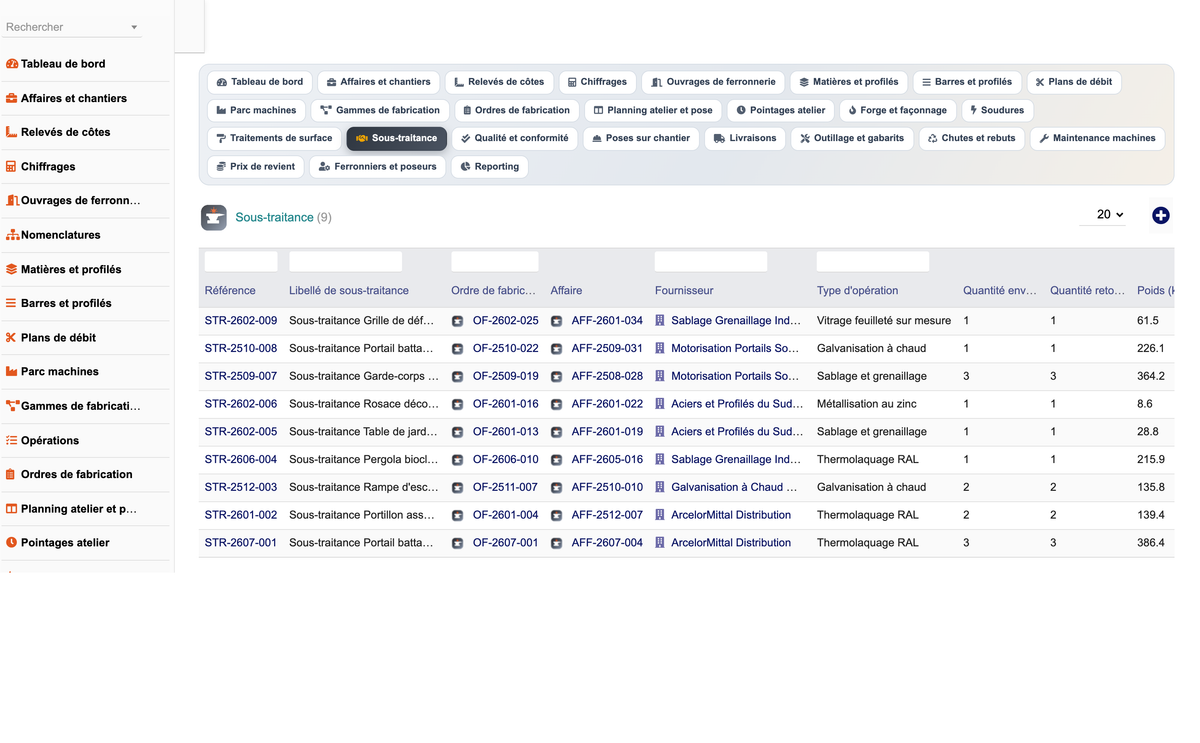Open reference link STR-2602-009
The image size is (1200, 743).
(241, 321)
